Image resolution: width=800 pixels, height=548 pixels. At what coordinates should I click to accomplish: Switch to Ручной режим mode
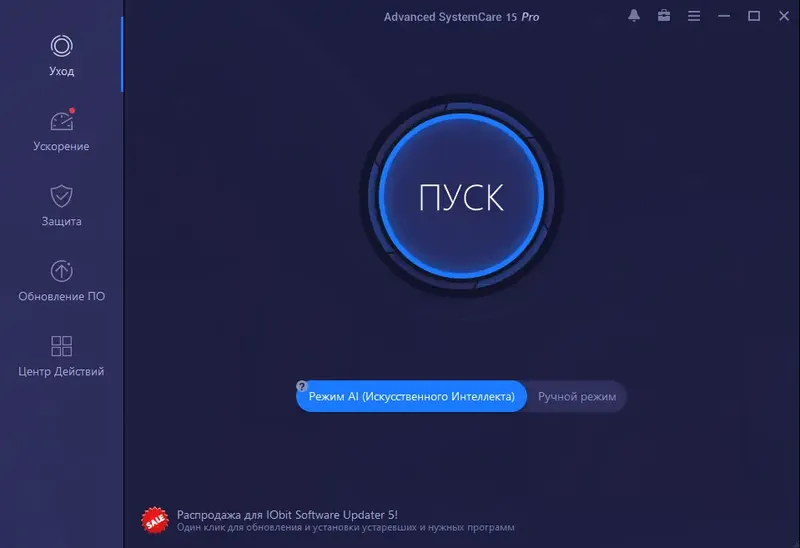pos(577,396)
